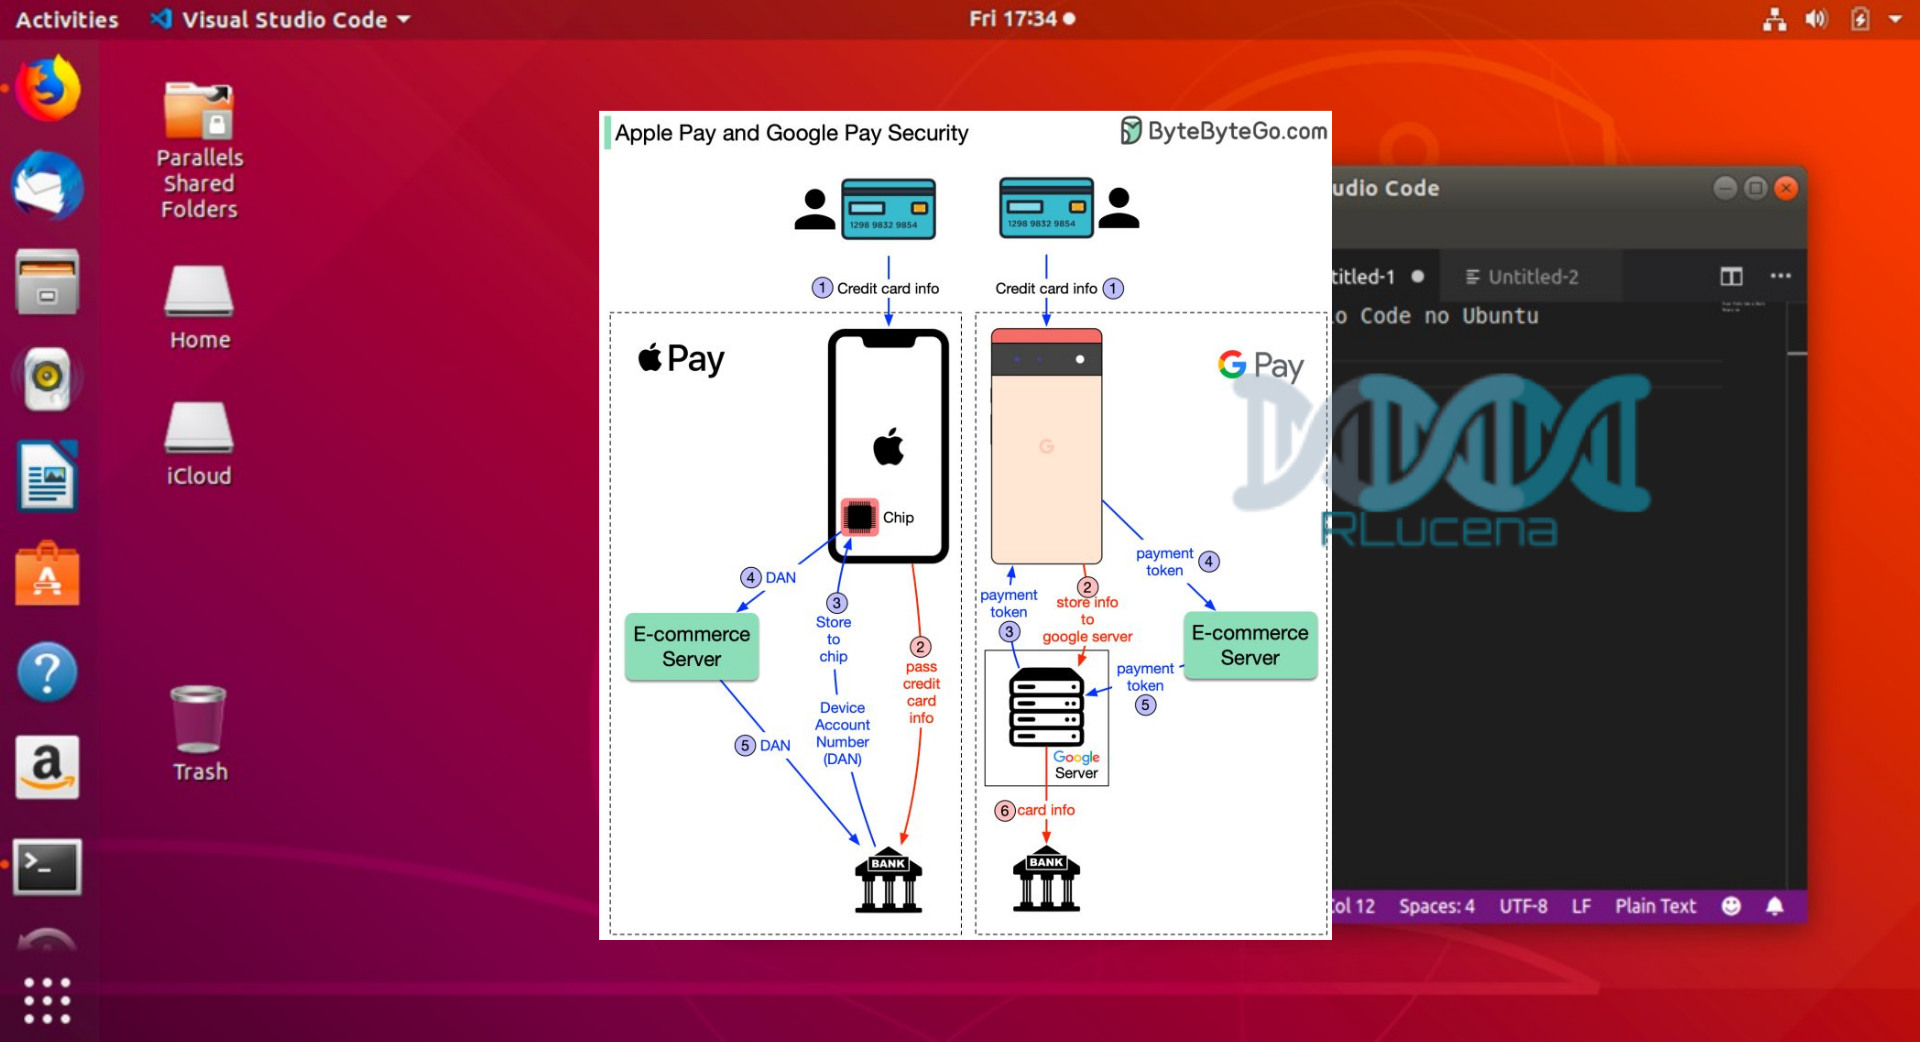This screenshot has height=1042, width=1920.
Task: Open the feedback smiley in VS Code status bar
Action: pyautogui.click(x=1731, y=906)
